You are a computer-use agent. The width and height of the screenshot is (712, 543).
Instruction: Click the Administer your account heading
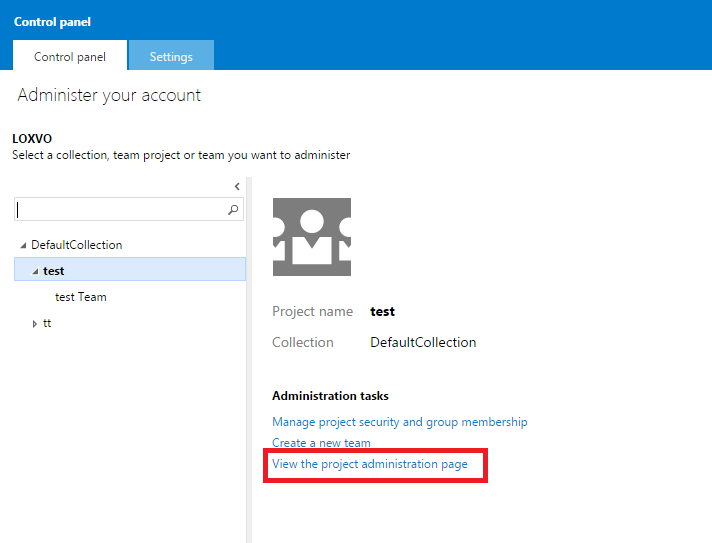(109, 96)
